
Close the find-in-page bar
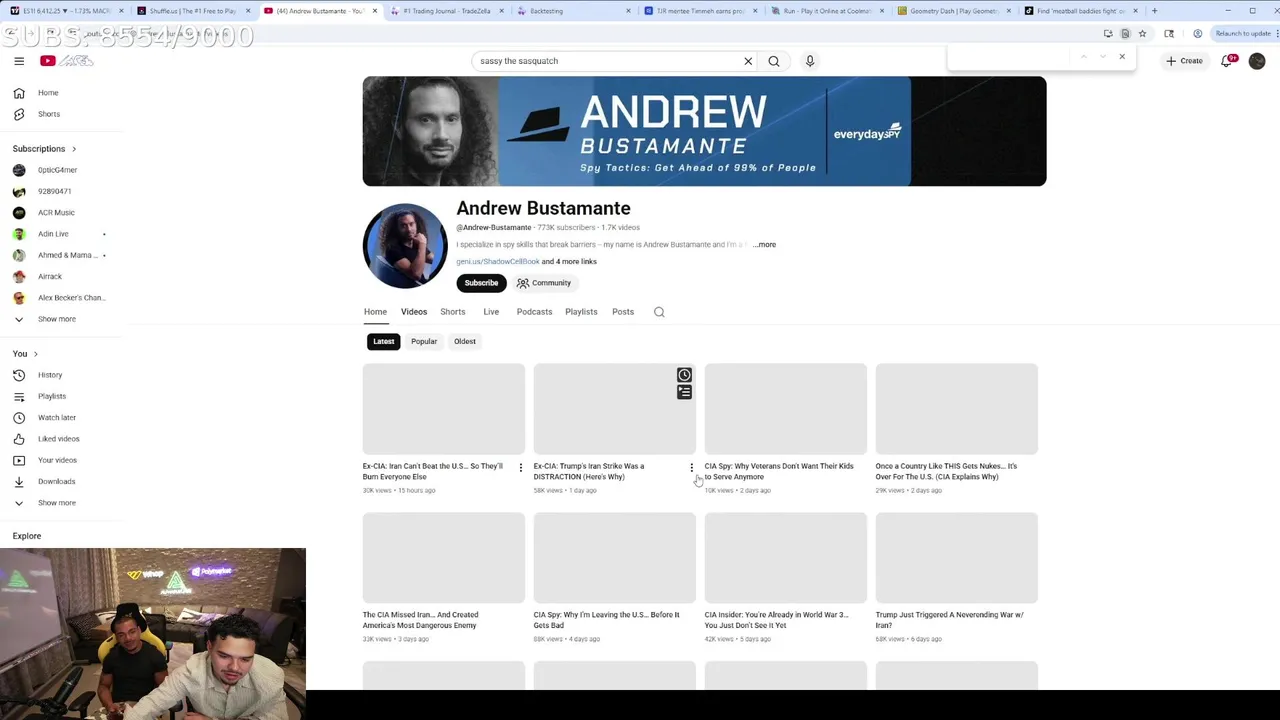[1122, 57]
